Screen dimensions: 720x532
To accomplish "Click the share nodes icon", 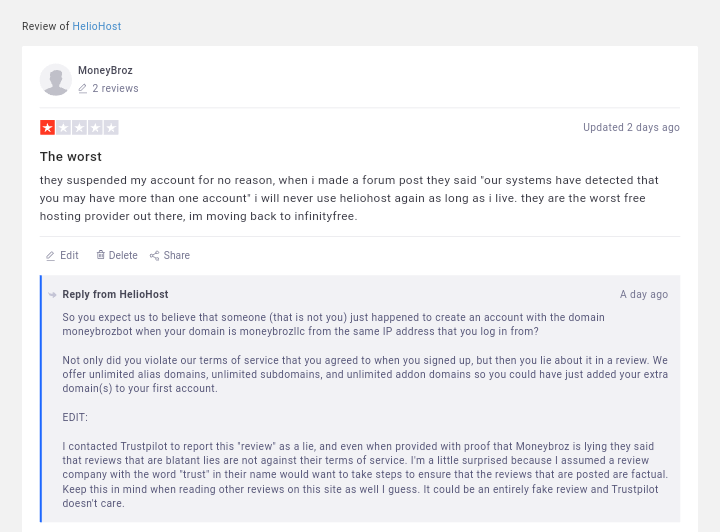I will coord(154,256).
